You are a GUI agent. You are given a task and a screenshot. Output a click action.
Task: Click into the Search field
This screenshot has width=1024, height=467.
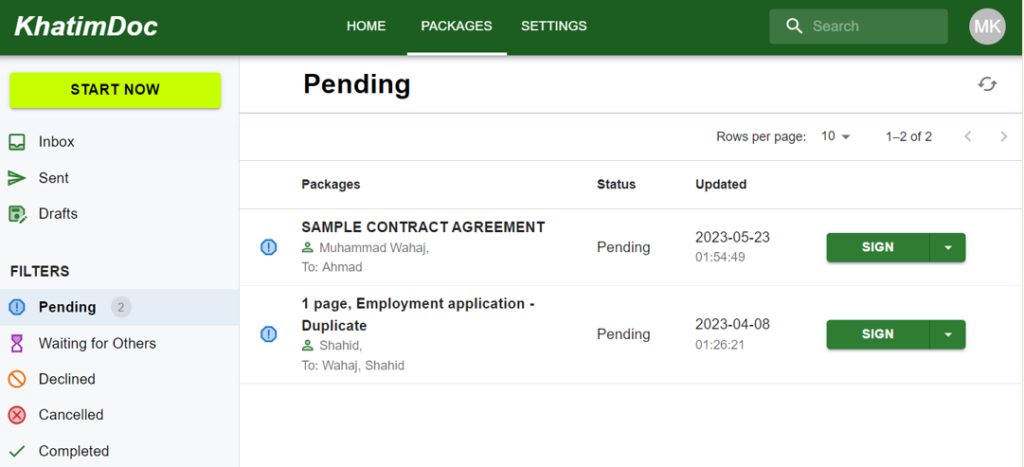click(870, 27)
